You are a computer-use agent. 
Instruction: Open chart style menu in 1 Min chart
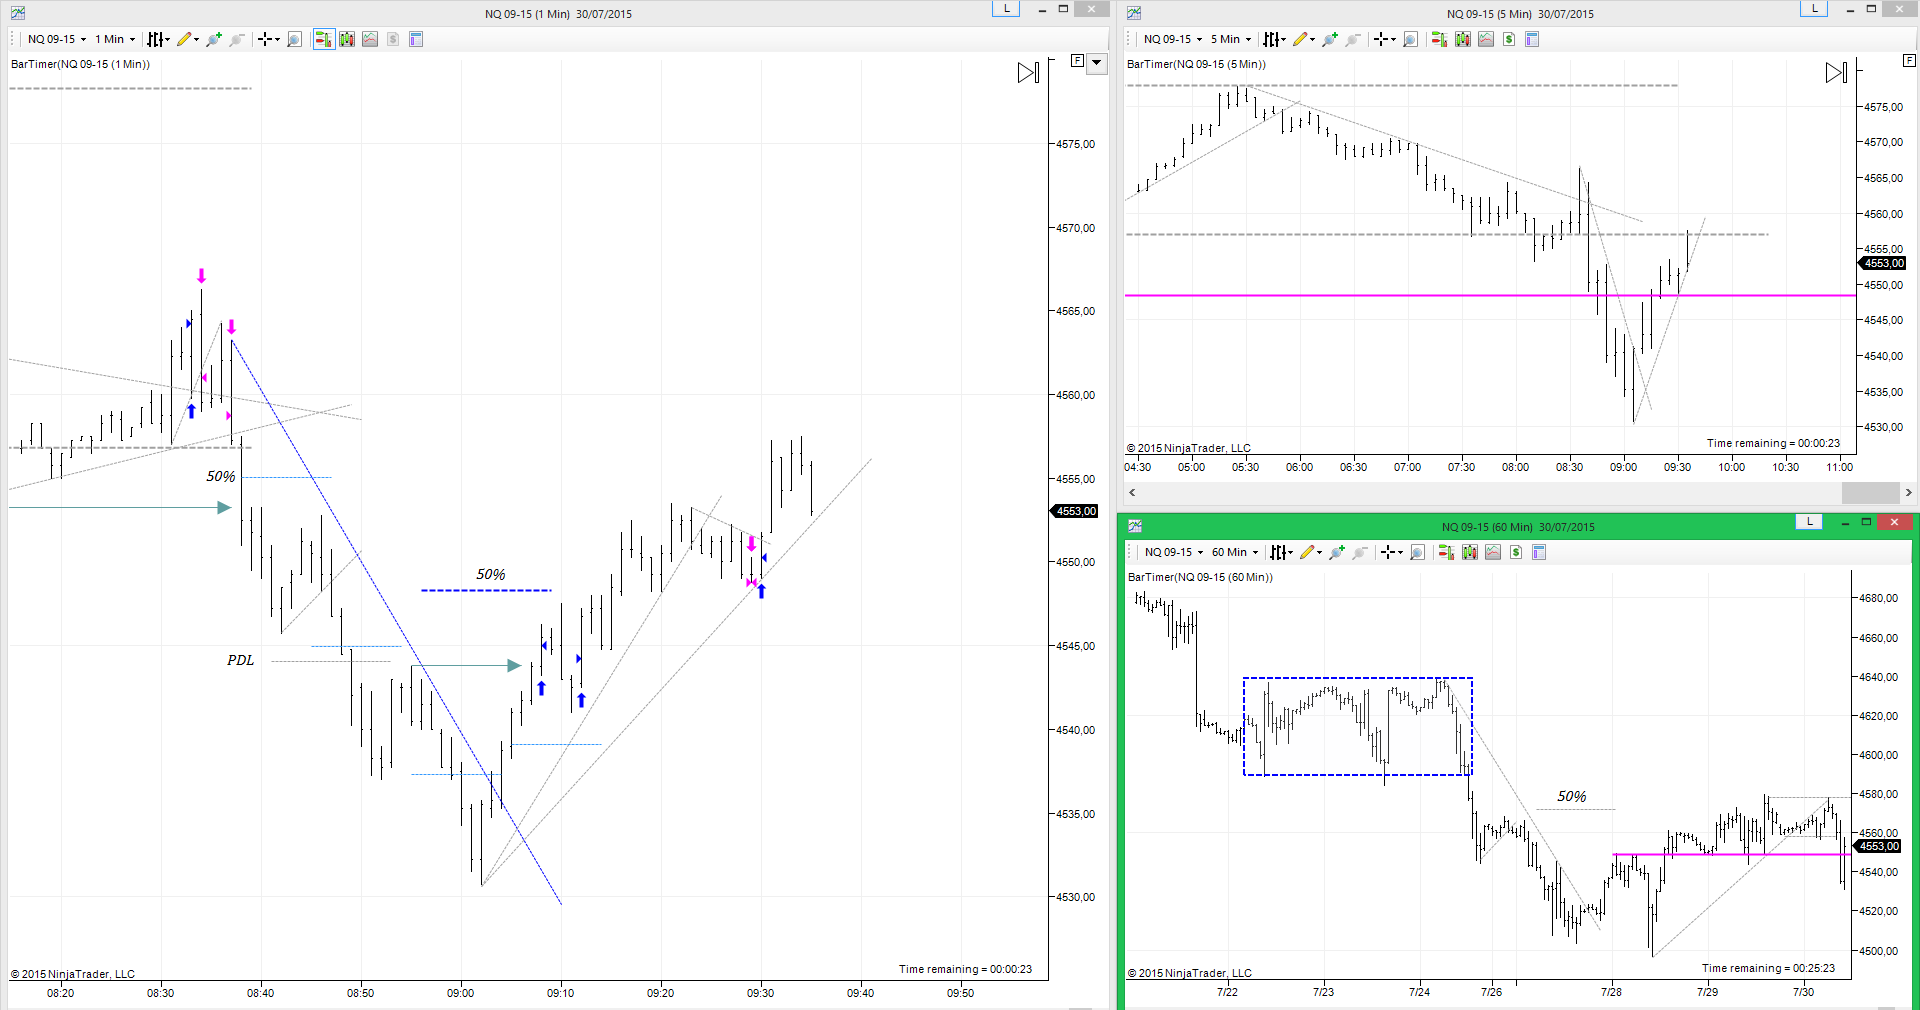click(x=157, y=39)
